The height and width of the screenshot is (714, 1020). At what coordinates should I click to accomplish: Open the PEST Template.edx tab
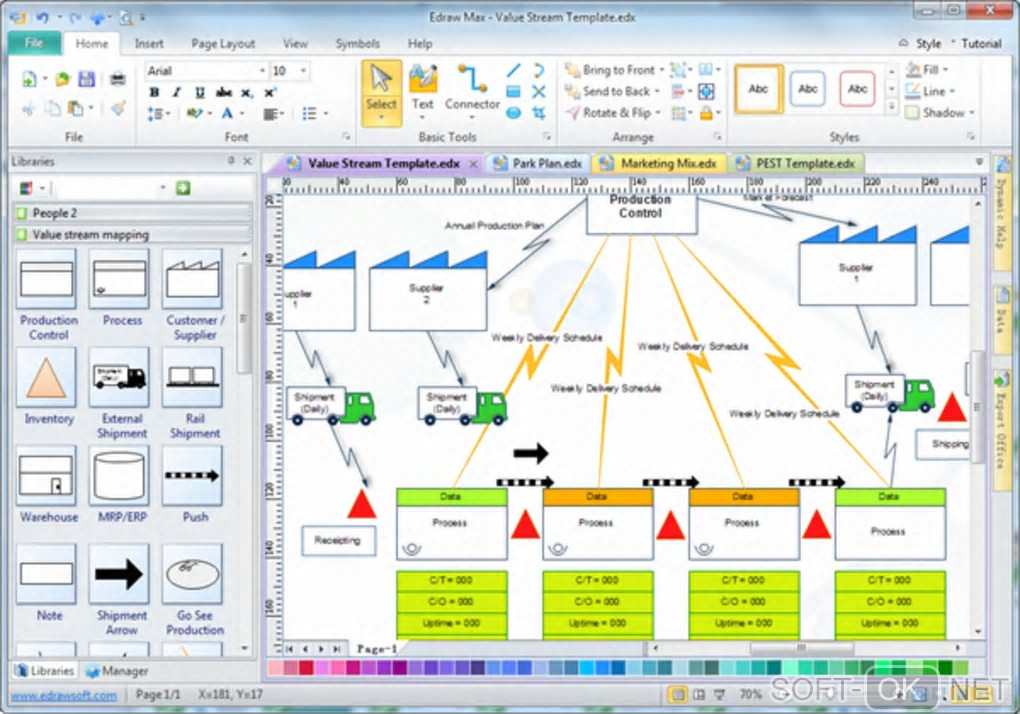(797, 163)
